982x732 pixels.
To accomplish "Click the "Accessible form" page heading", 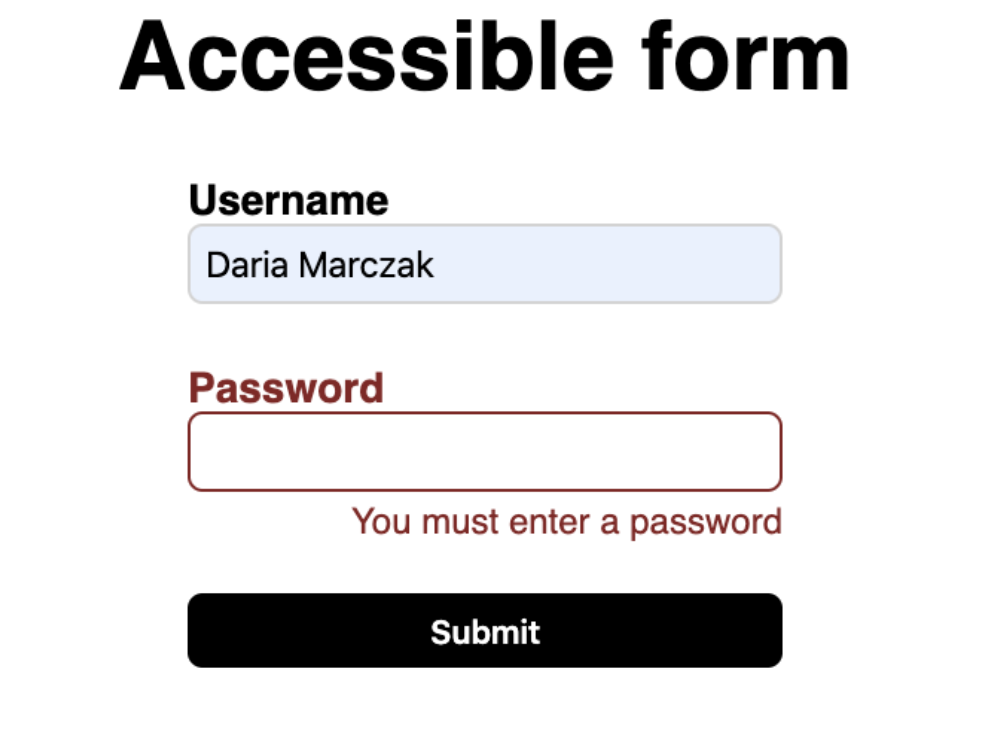I will pyautogui.click(x=484, y=58).
